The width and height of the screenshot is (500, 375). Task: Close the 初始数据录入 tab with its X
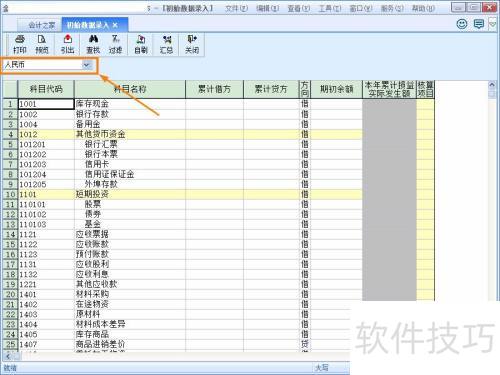click(x=115, y=25)
